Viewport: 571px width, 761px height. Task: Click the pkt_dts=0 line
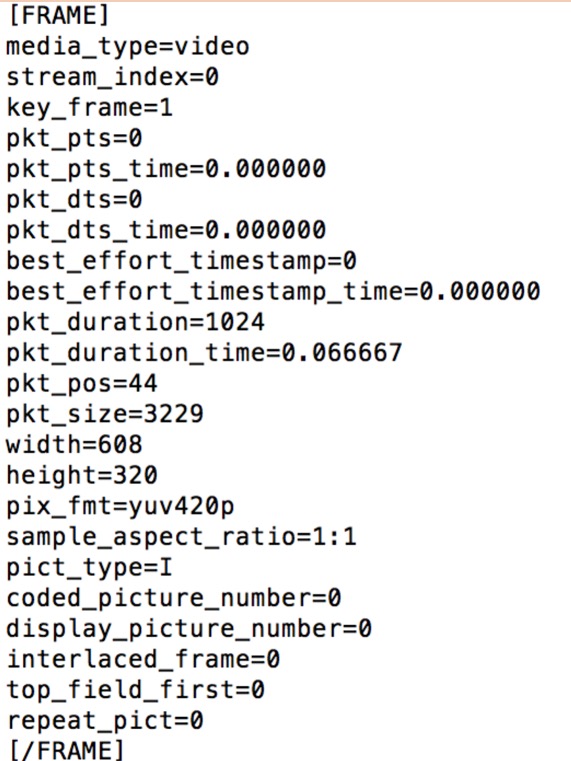[x=74, y=200]
